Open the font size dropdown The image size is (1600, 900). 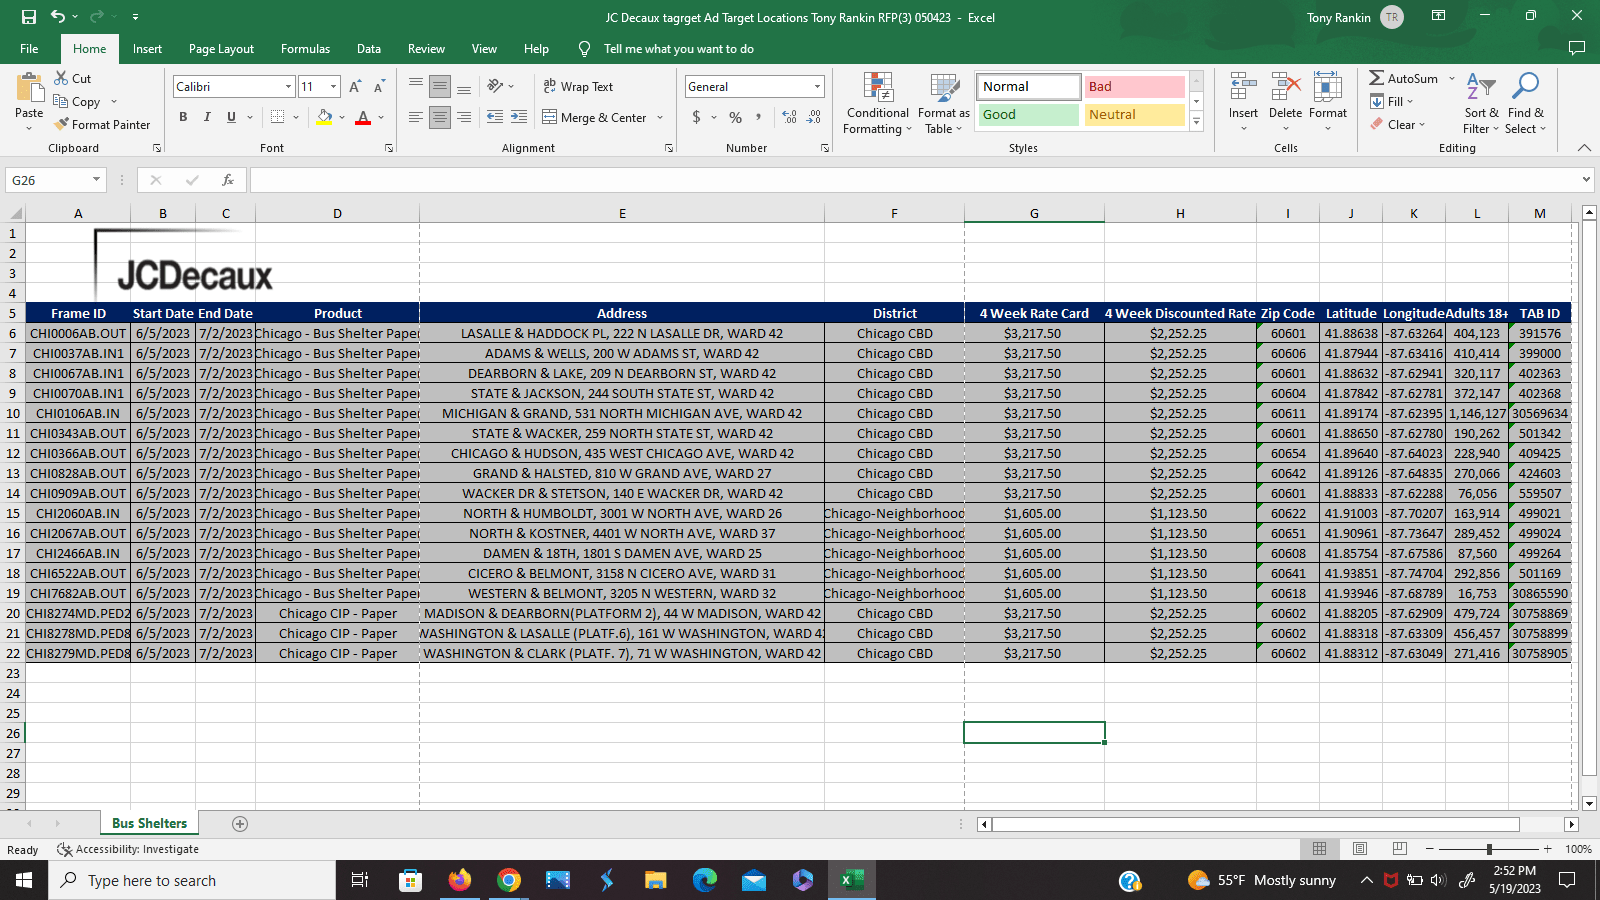click(x=334, y=87)
